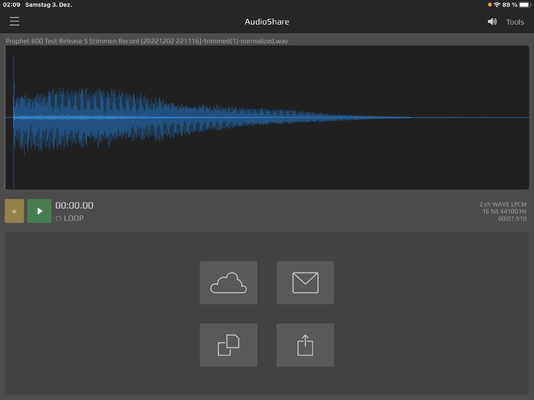Tap the battery indicator in status bar
This screenshot has height=400, width=534.
coord(525,5)
